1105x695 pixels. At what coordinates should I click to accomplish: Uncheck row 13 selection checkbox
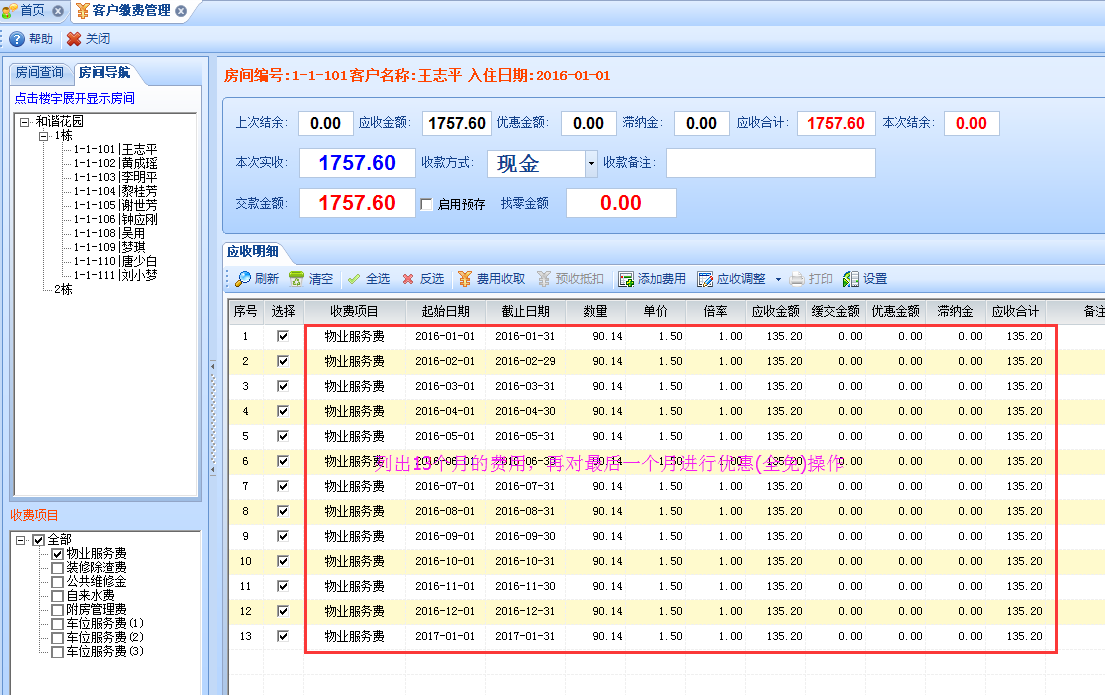(x=283, y=636)
